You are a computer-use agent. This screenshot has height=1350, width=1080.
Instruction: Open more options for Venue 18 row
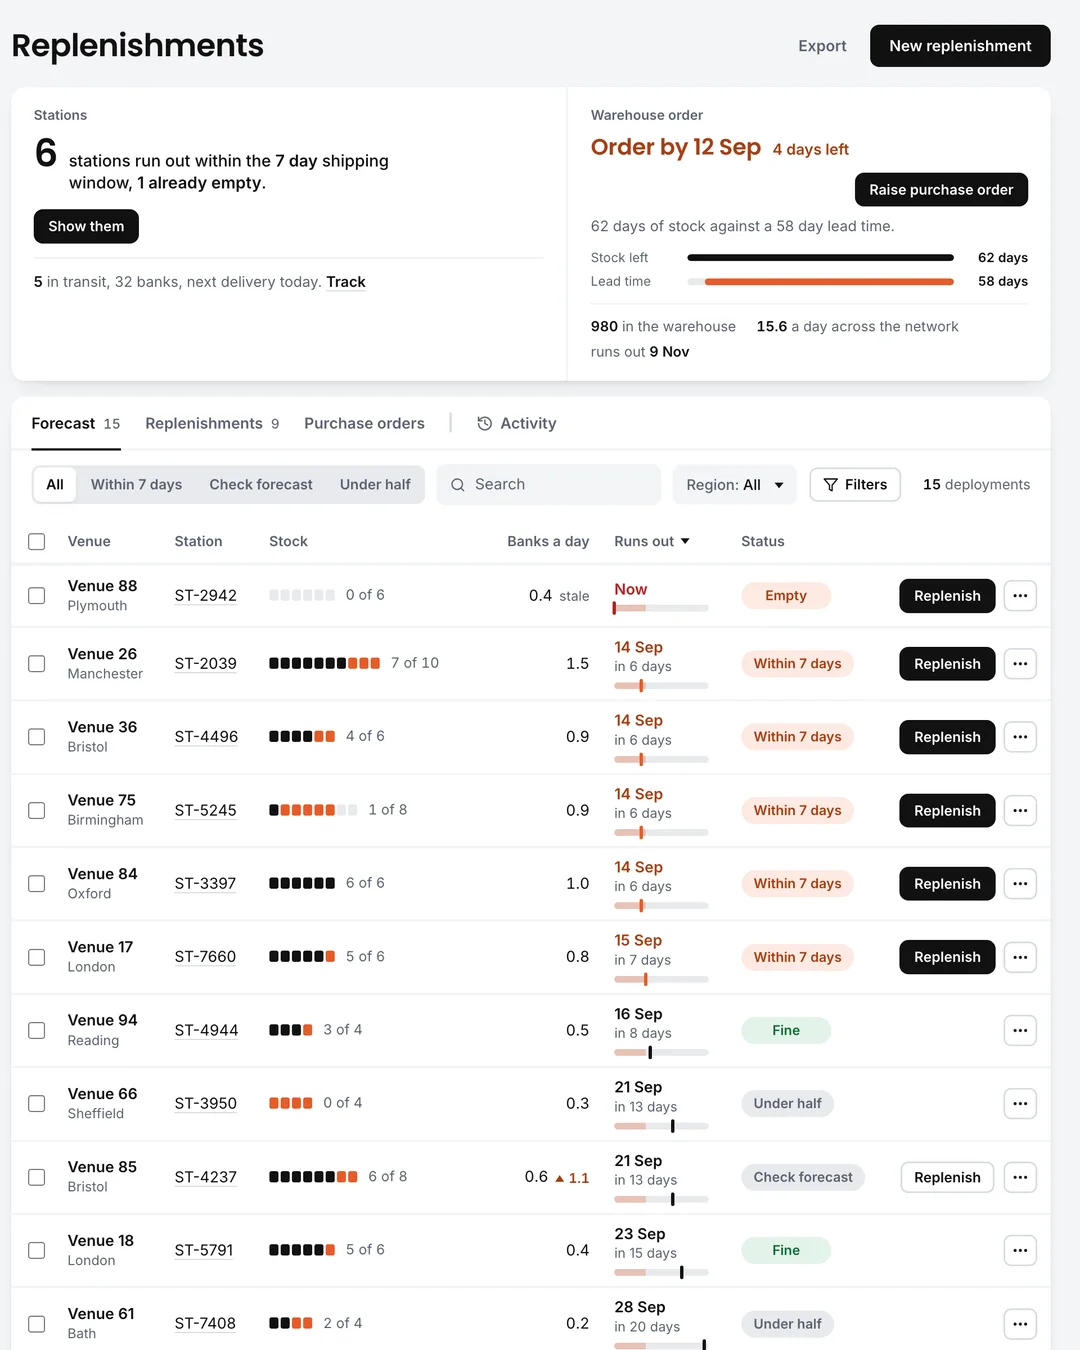pos(1020,1251)
